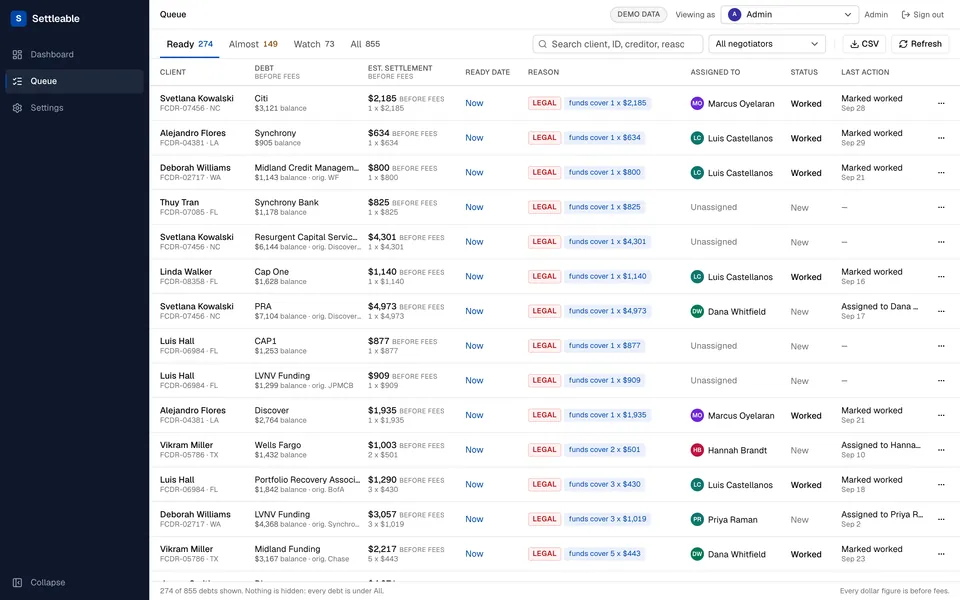Click Dana Whitfield avatar in PRA row
The width and height of the screenshot is (960, 600).
pos(697,311)
